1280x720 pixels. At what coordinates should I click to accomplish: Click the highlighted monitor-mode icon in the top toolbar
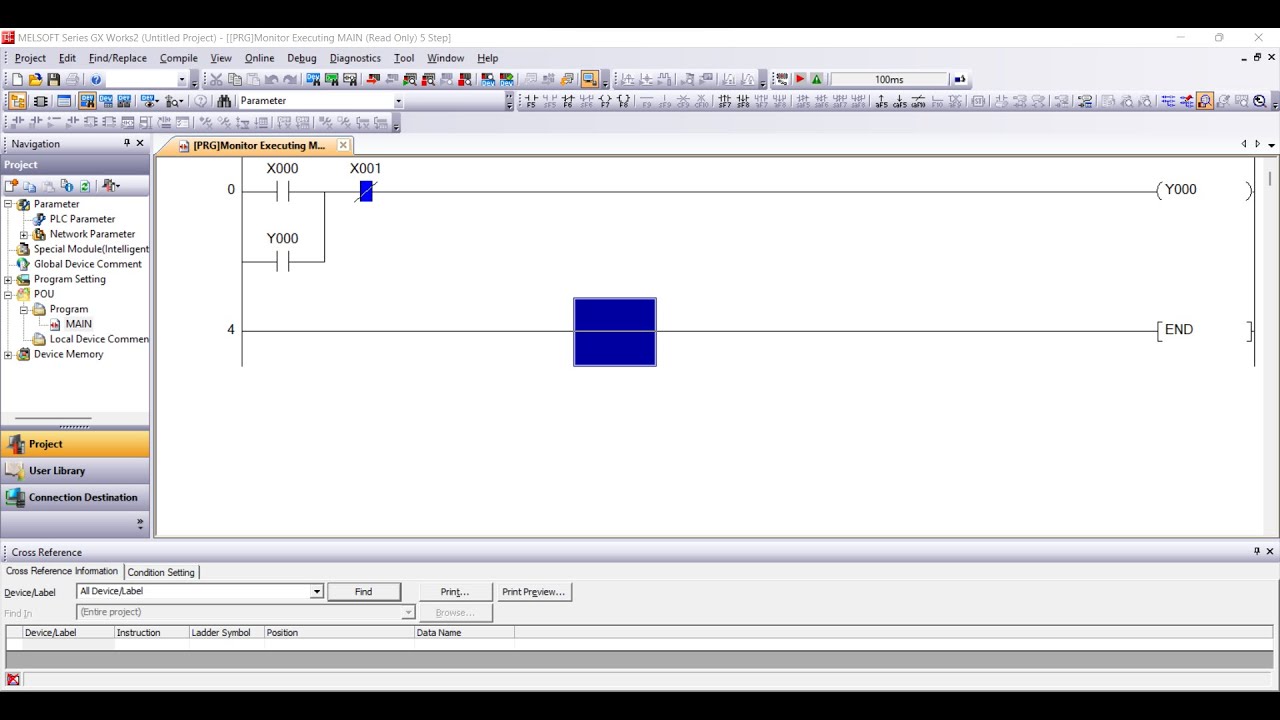click(x=589, y=79)
